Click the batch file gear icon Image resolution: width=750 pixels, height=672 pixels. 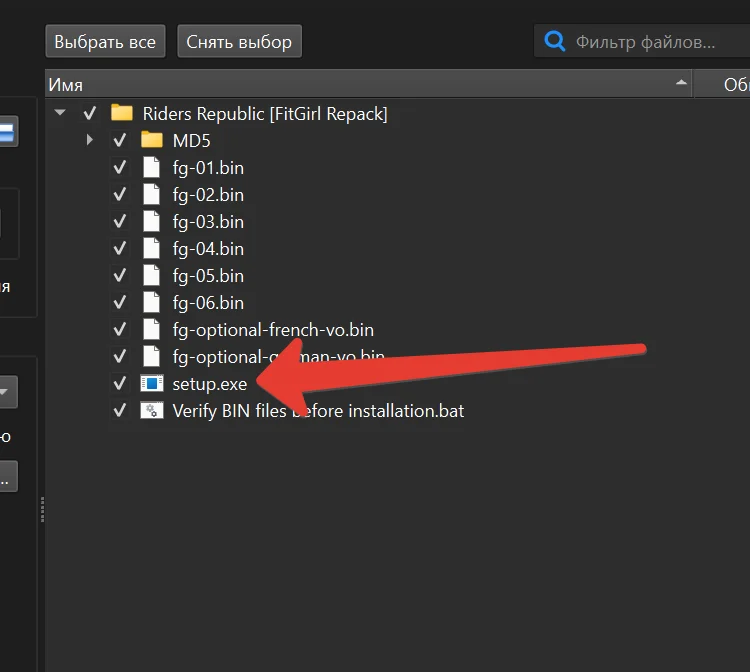tap(151, 410)
